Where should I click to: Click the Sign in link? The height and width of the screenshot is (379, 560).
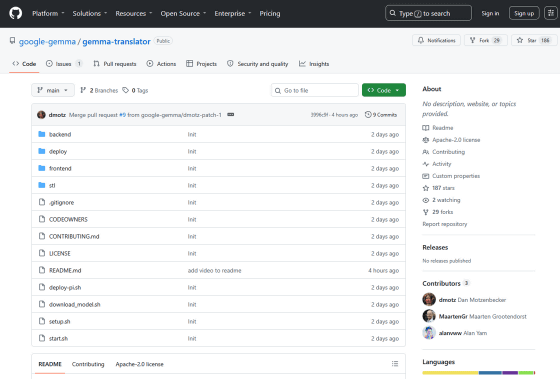(490, 14)
